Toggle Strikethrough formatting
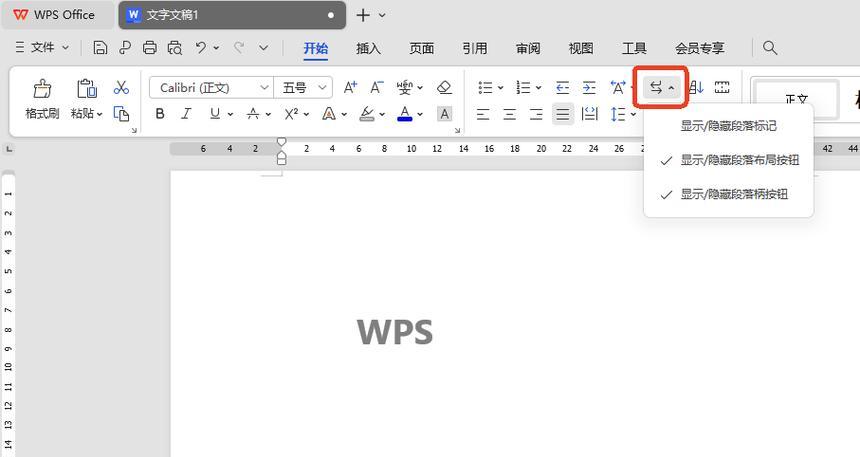 coord(253,114)
